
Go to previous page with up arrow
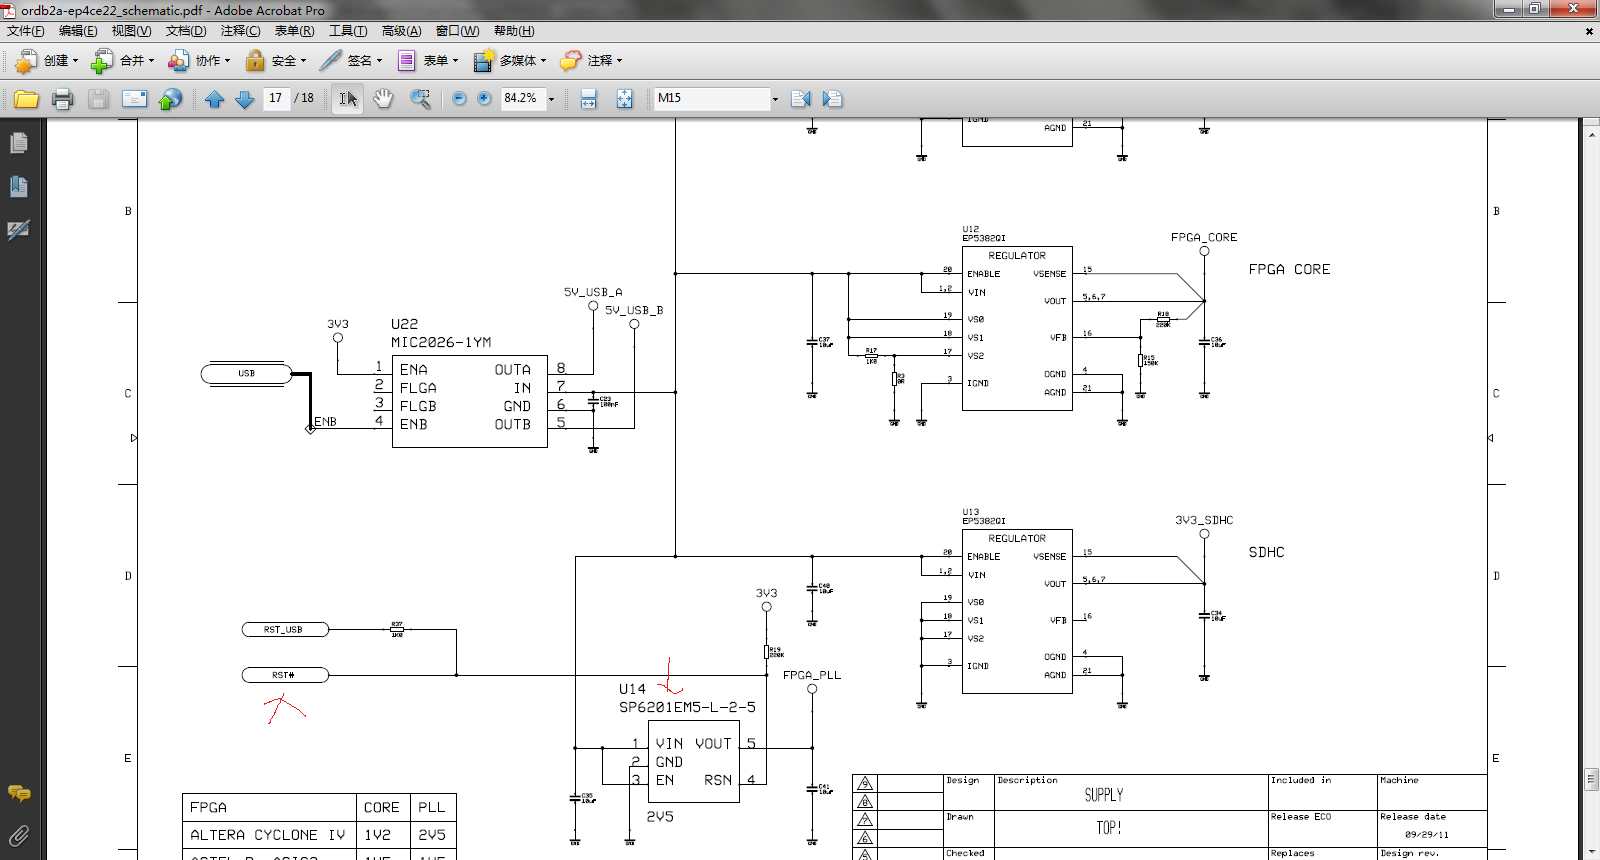tap(214, 99)
